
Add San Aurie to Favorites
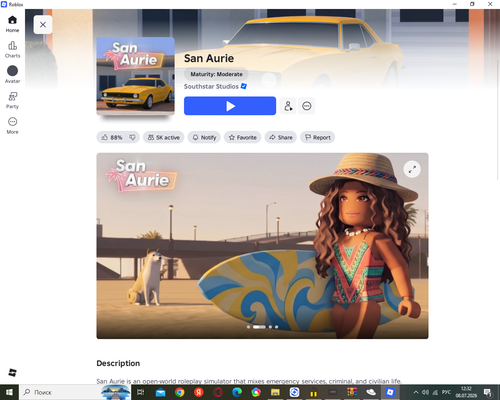pyautogui.click(x=242, y=137)
